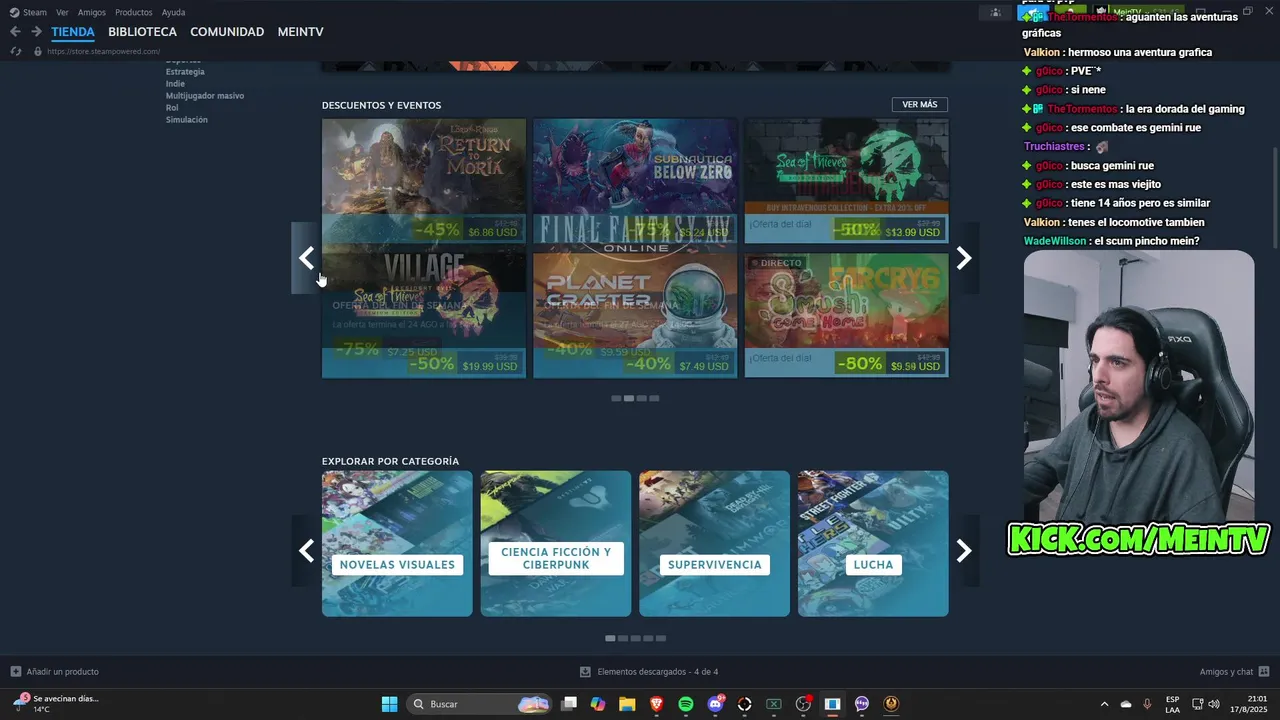Click the Buscar taskbar search box
The width and height of the screenshot is (1280, 720).
[479, 704]
